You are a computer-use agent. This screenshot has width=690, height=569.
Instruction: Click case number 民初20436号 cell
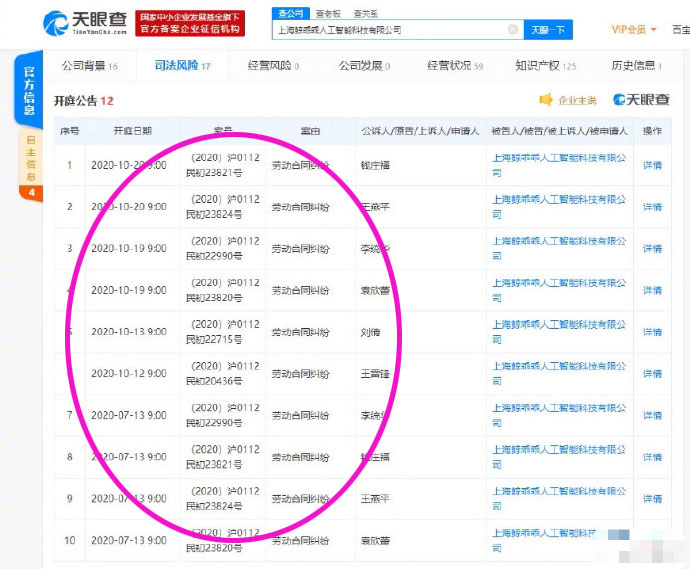tap(223, 374)
